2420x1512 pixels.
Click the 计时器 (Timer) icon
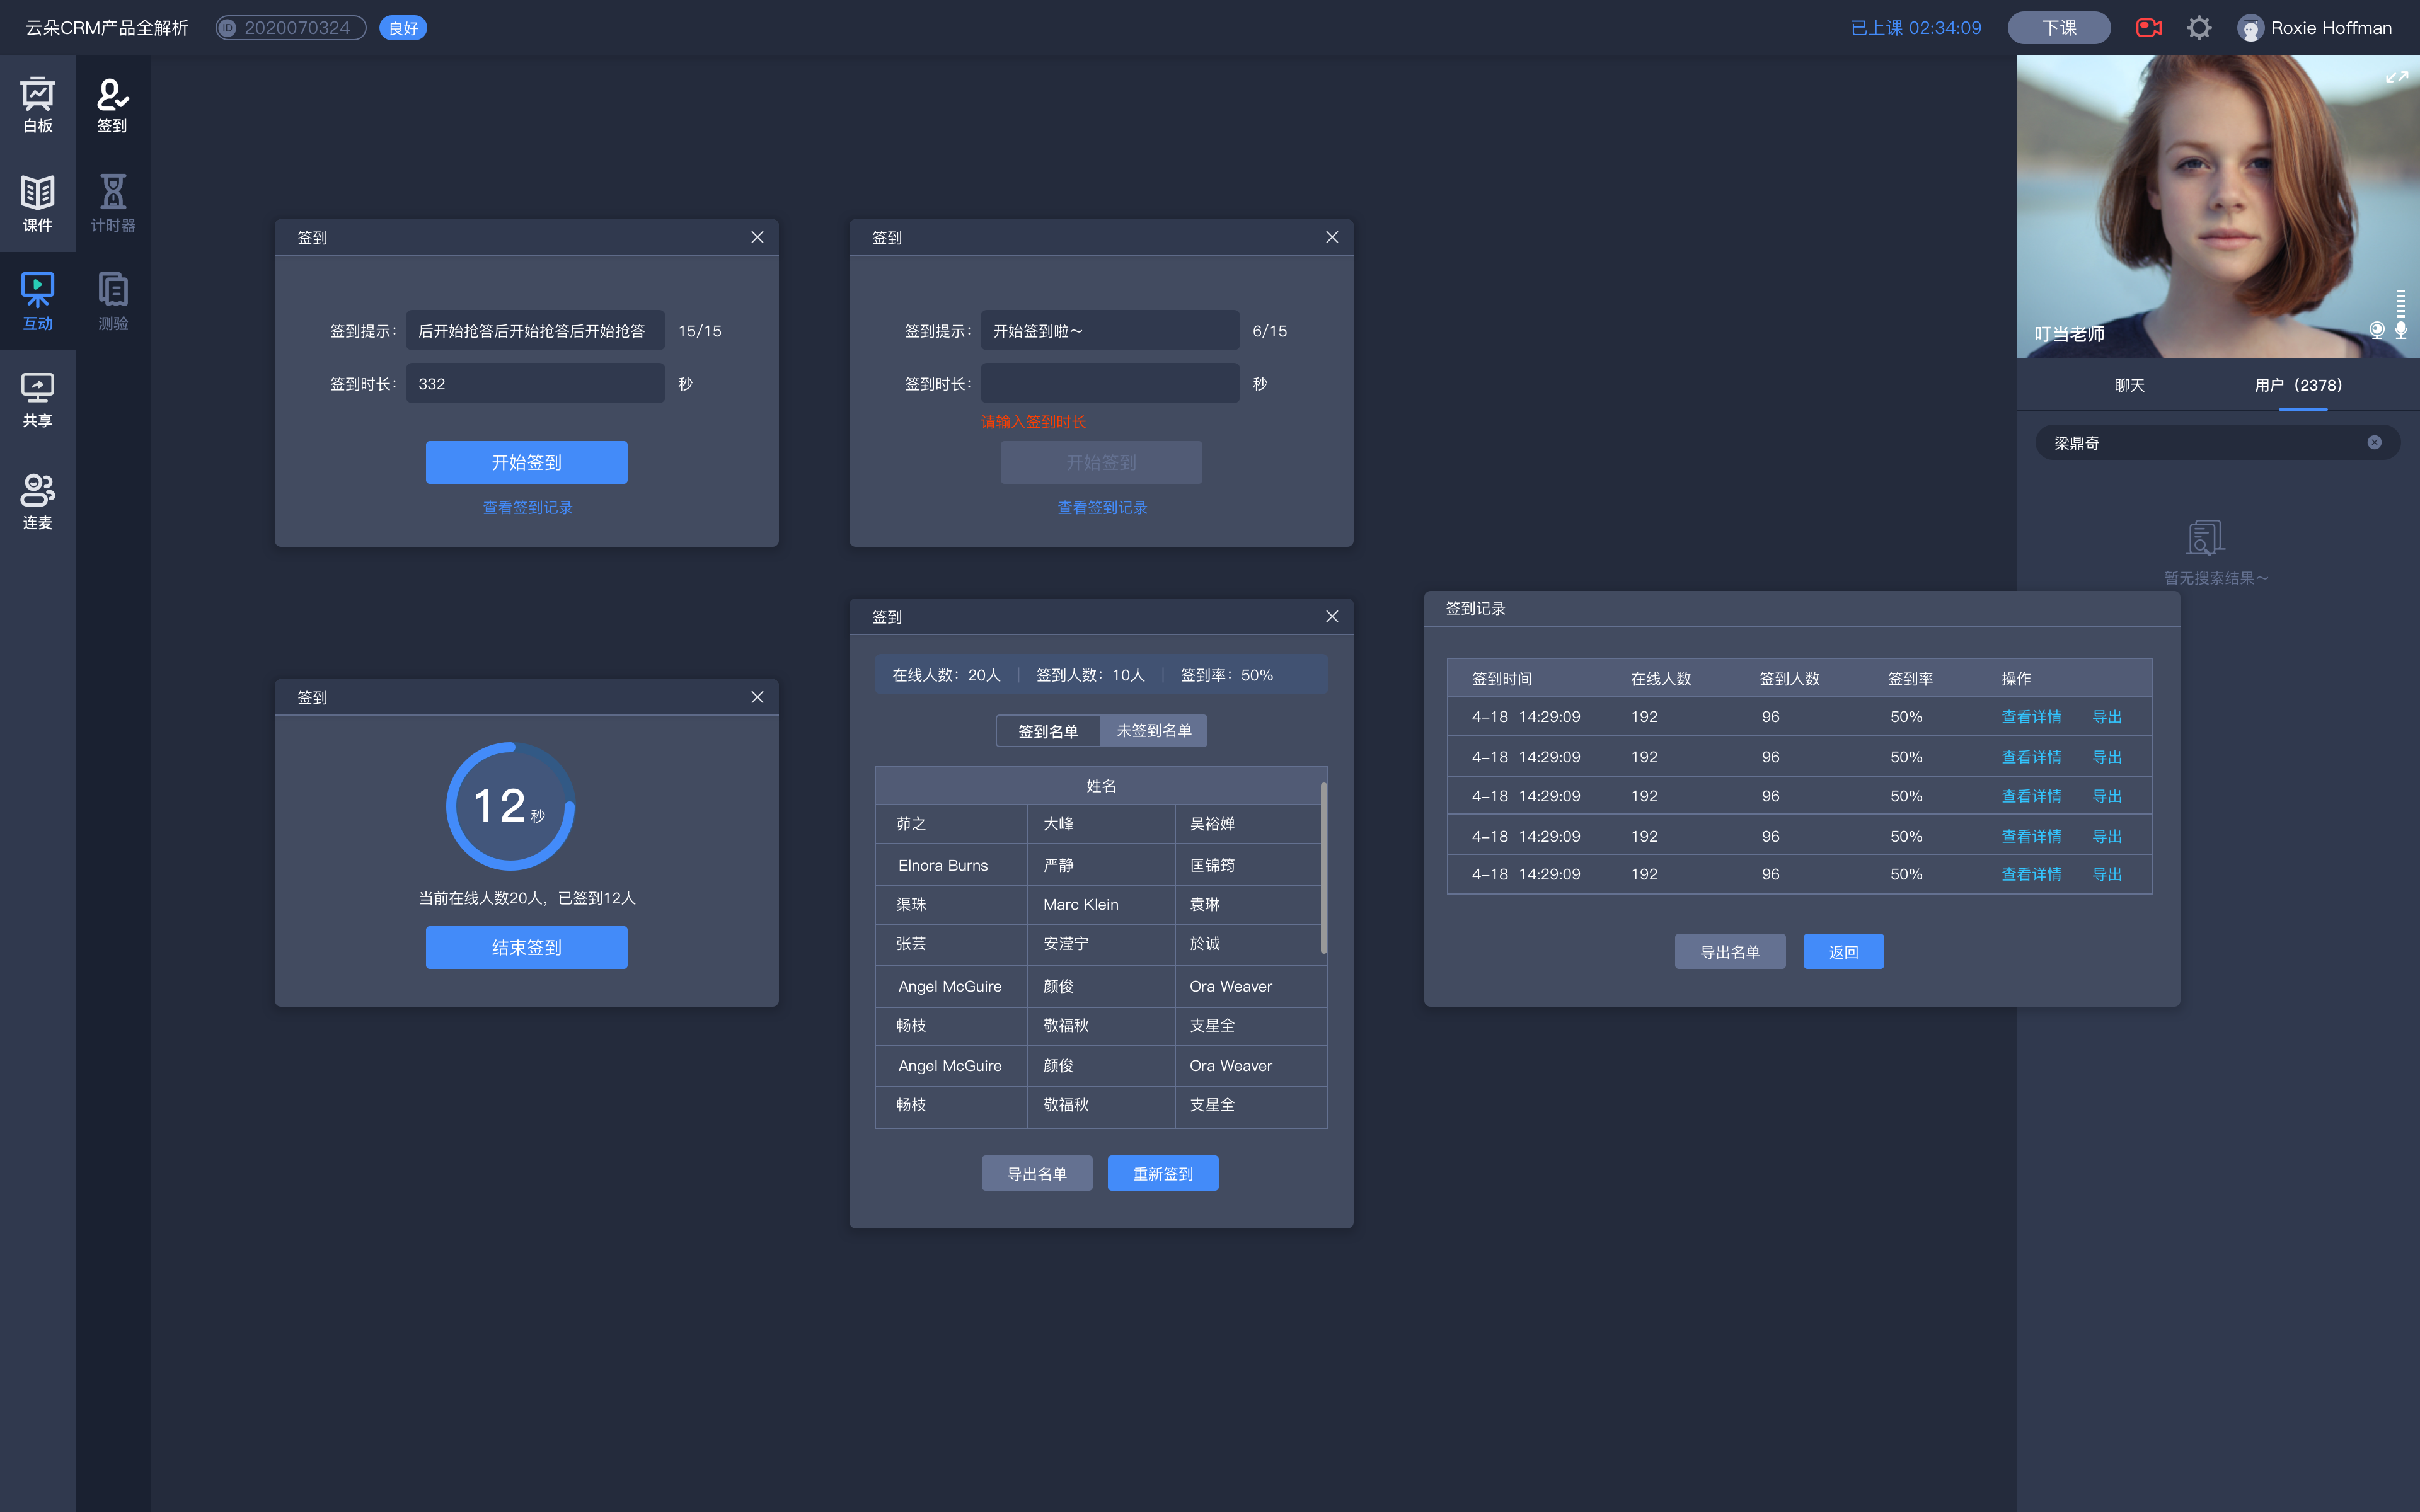tap(112, 200)
